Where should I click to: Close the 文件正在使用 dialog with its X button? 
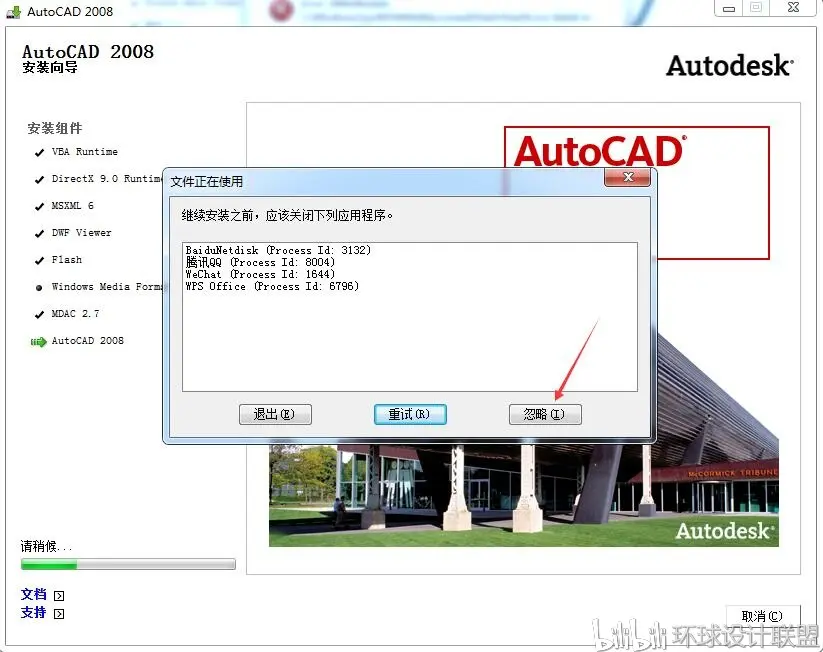coord(627,177)
